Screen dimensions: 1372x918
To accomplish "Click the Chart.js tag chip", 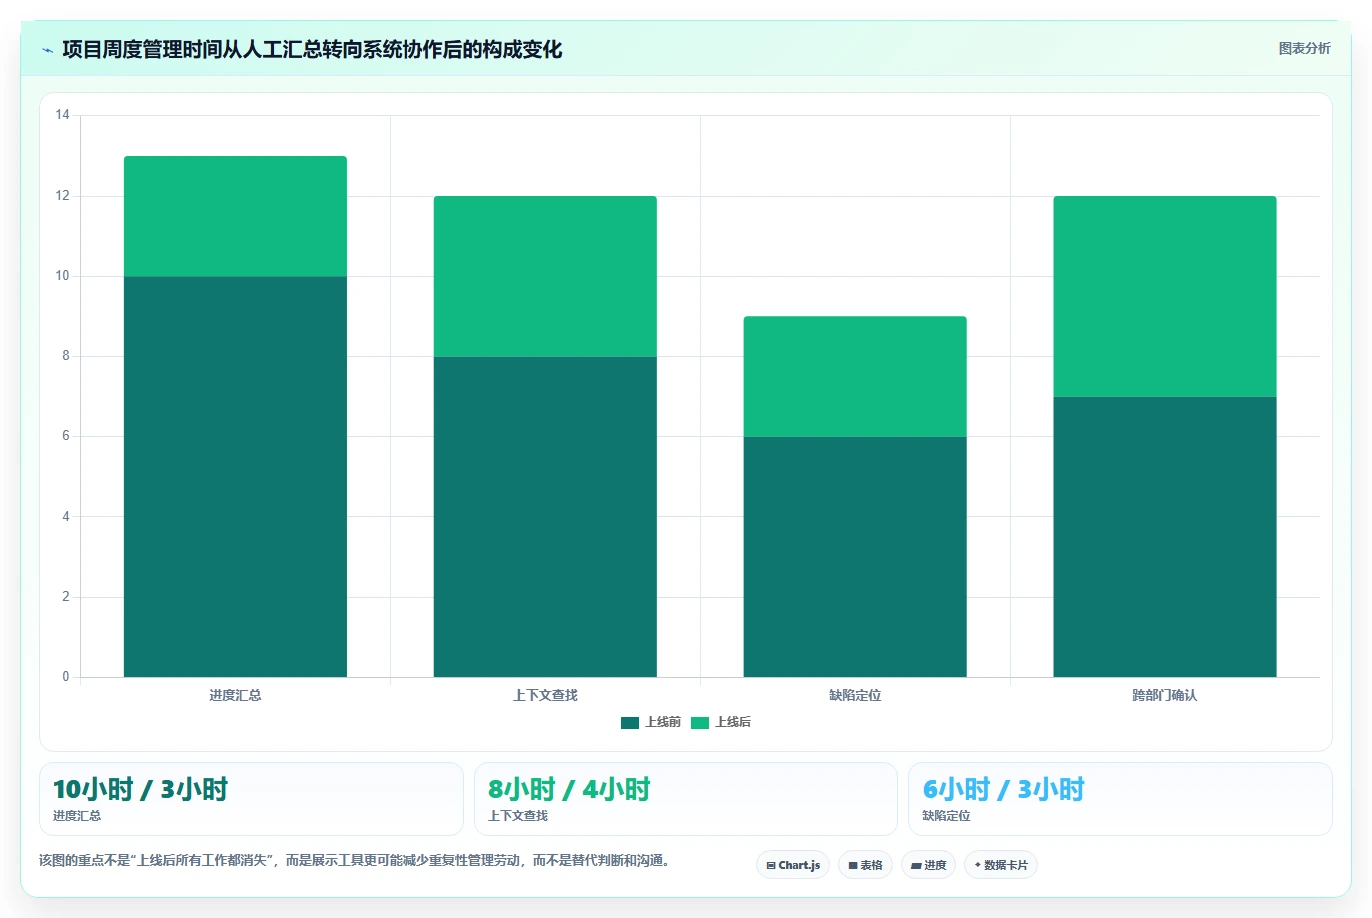I will pyautogui.click(x=793, y=865).
